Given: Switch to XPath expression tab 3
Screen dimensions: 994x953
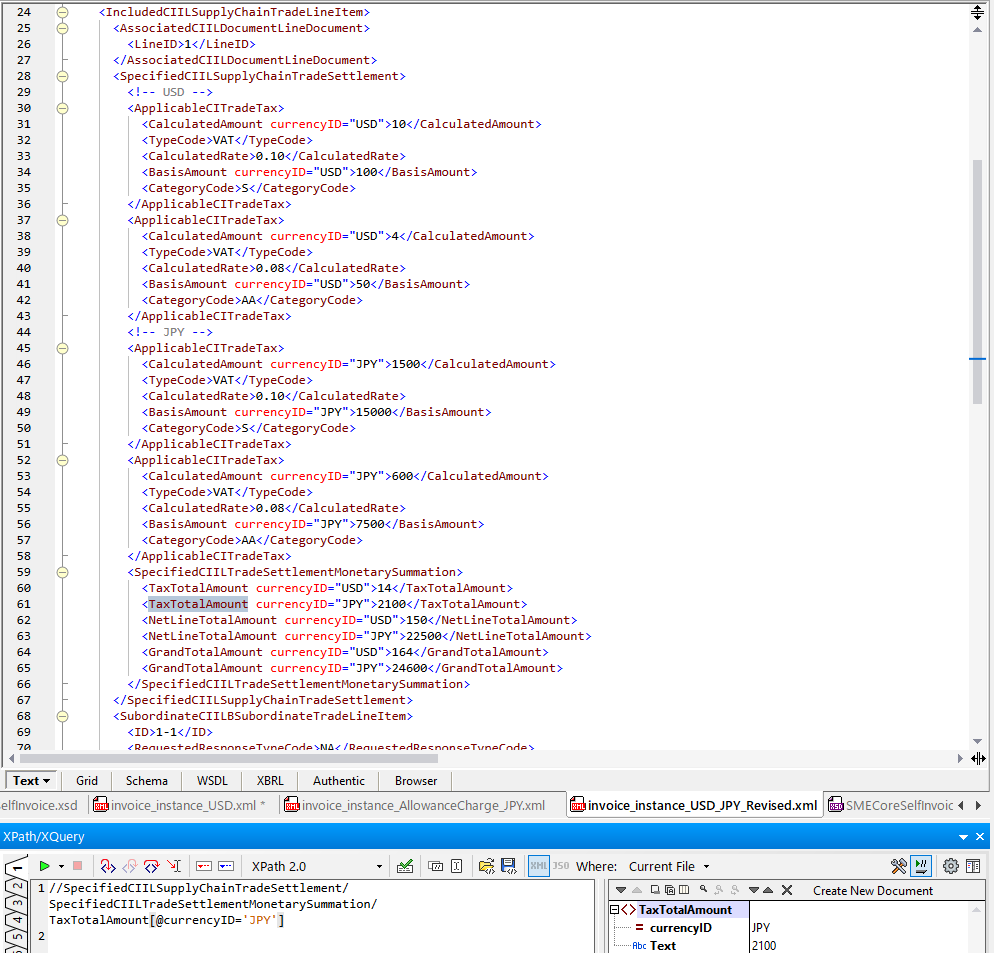Looking at the screenshot, I should (17, 902).
